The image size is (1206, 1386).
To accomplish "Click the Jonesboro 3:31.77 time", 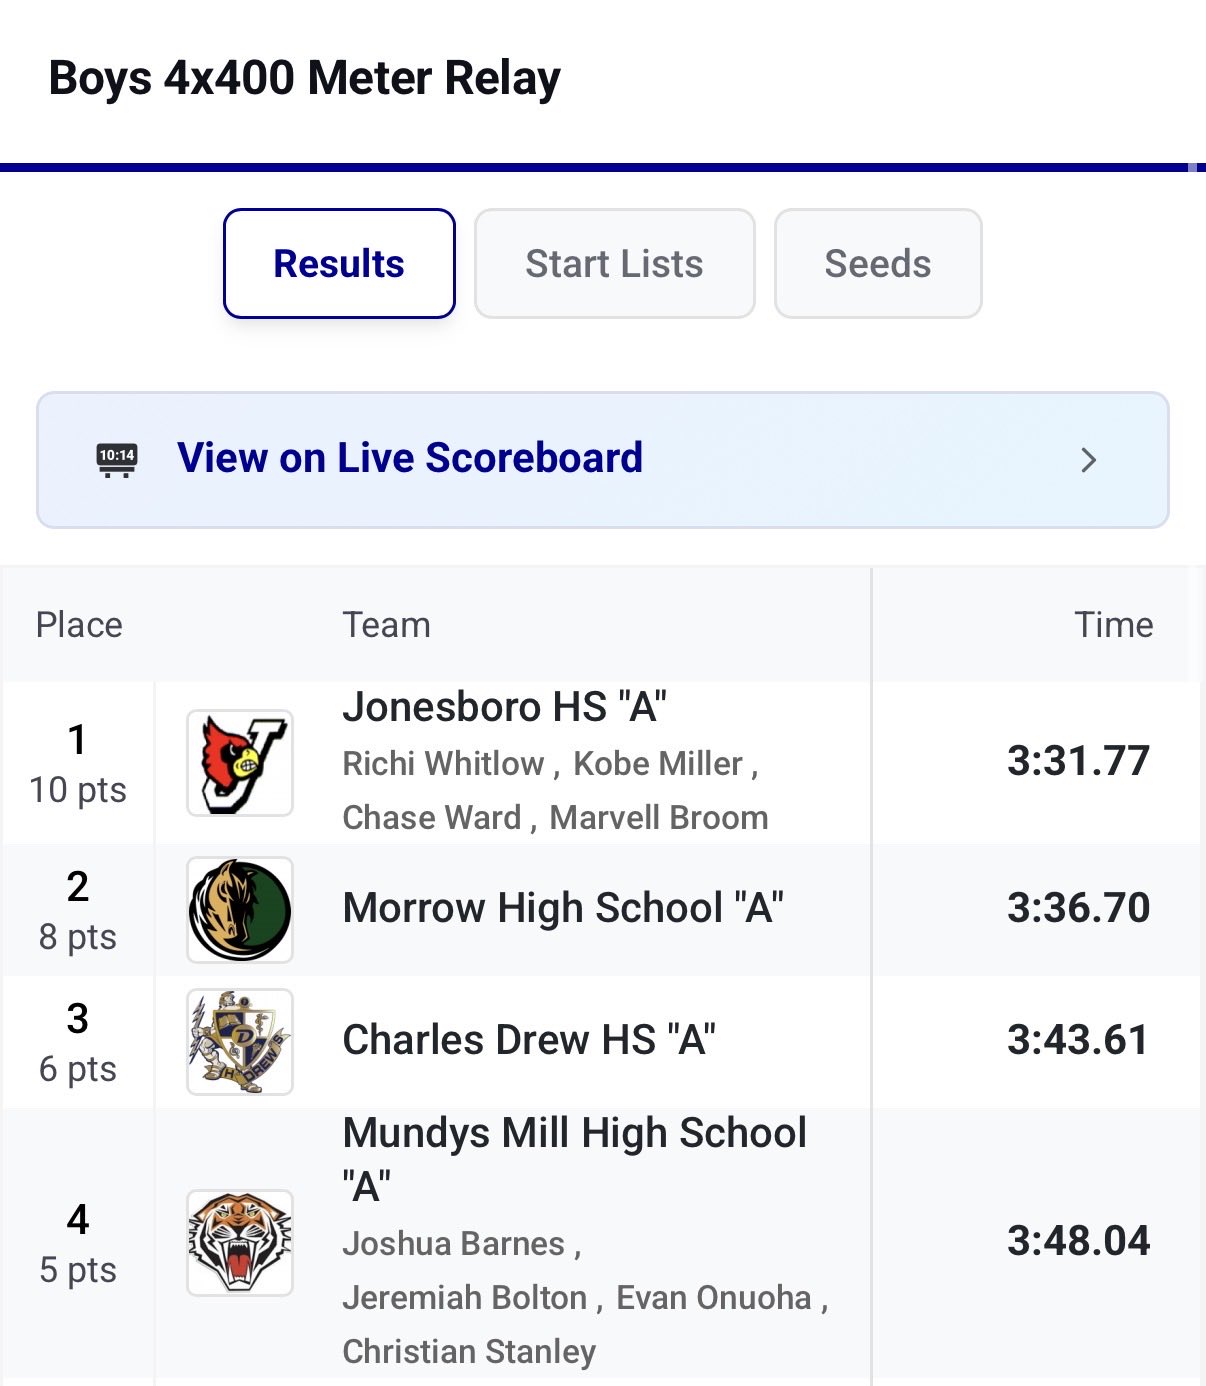I will 1078,761.
